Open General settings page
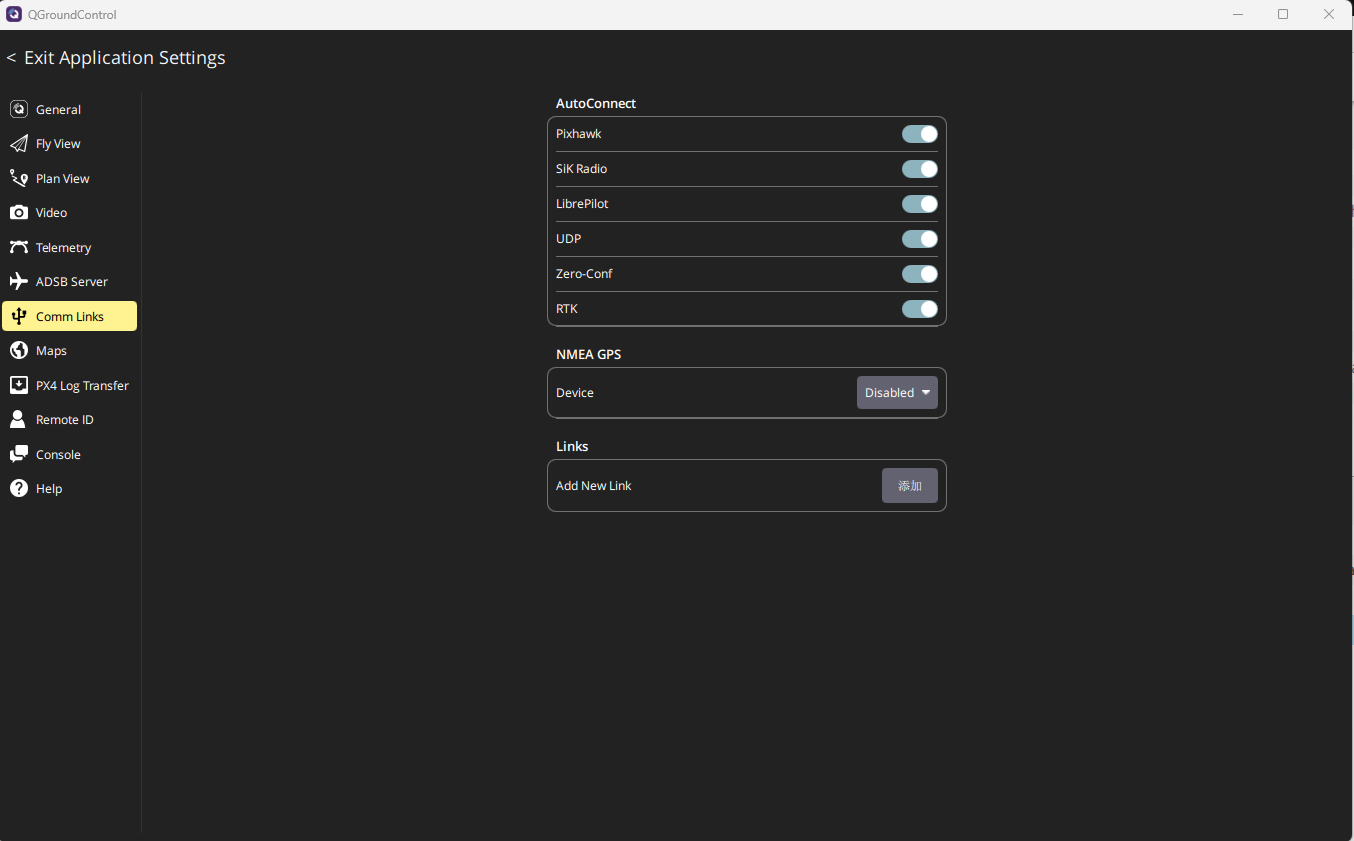The height and width of the screenshot is (841, 1354). coord(69,109)
